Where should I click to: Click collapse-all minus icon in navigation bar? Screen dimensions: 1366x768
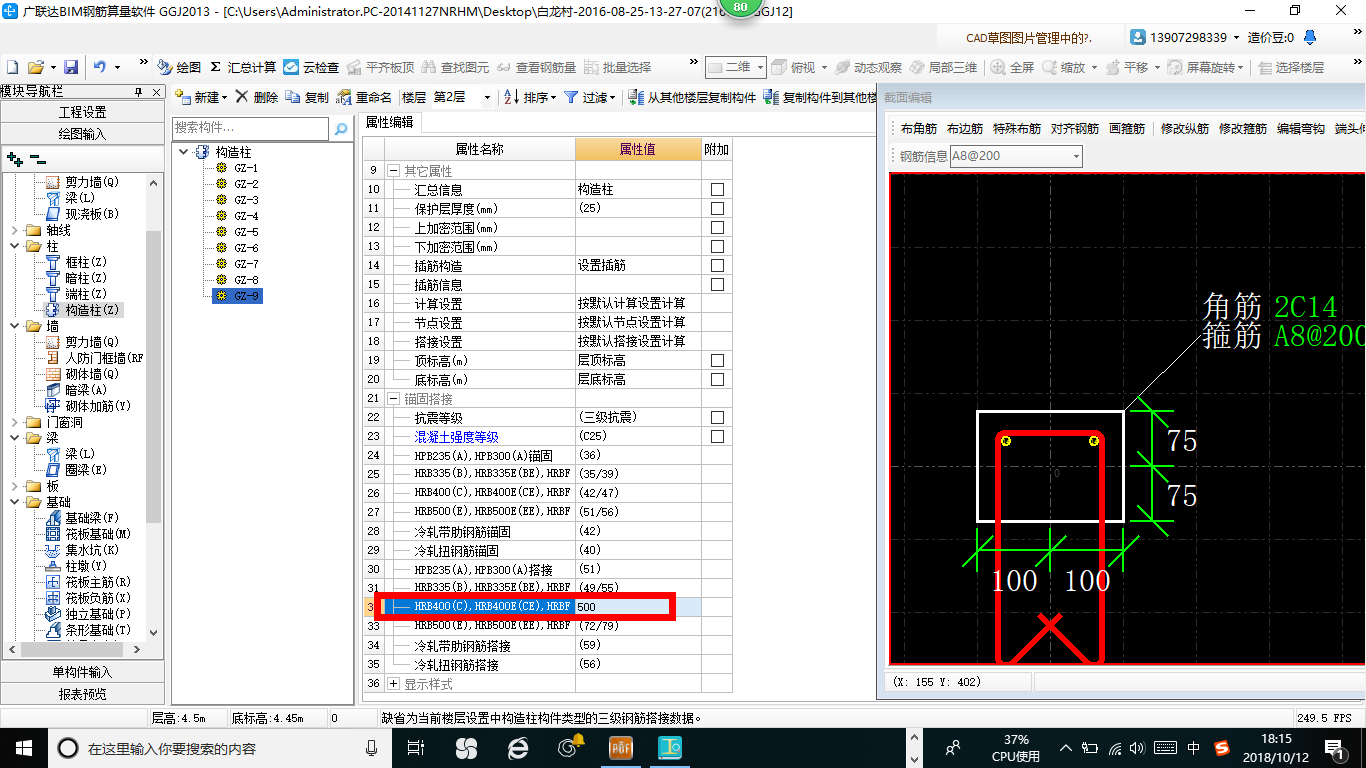37,158
